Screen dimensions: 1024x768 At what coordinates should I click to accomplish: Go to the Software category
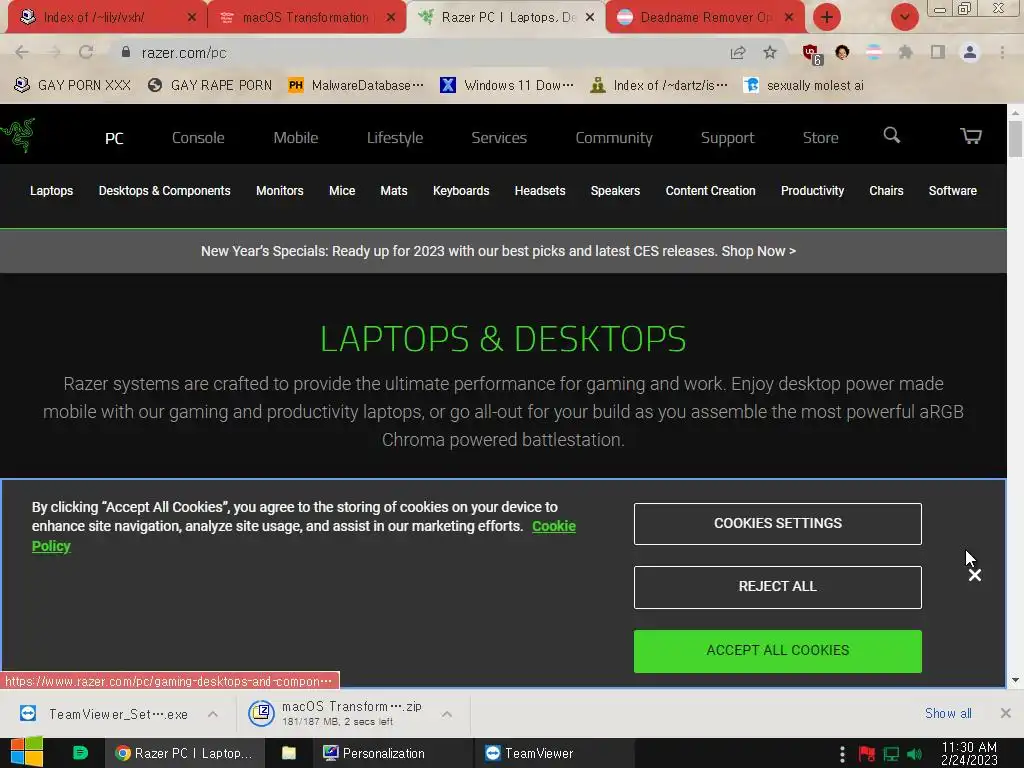click(x=953, y=191)
